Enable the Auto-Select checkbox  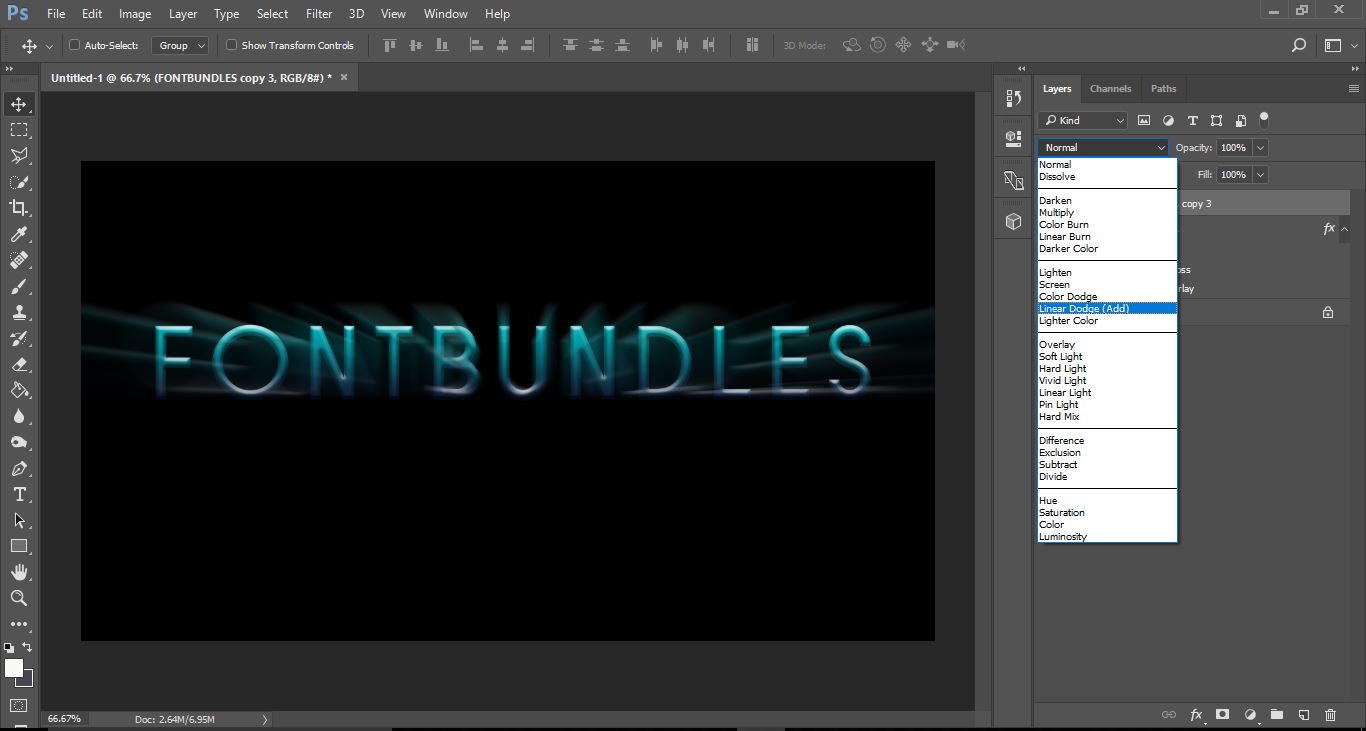pos(74,45)
